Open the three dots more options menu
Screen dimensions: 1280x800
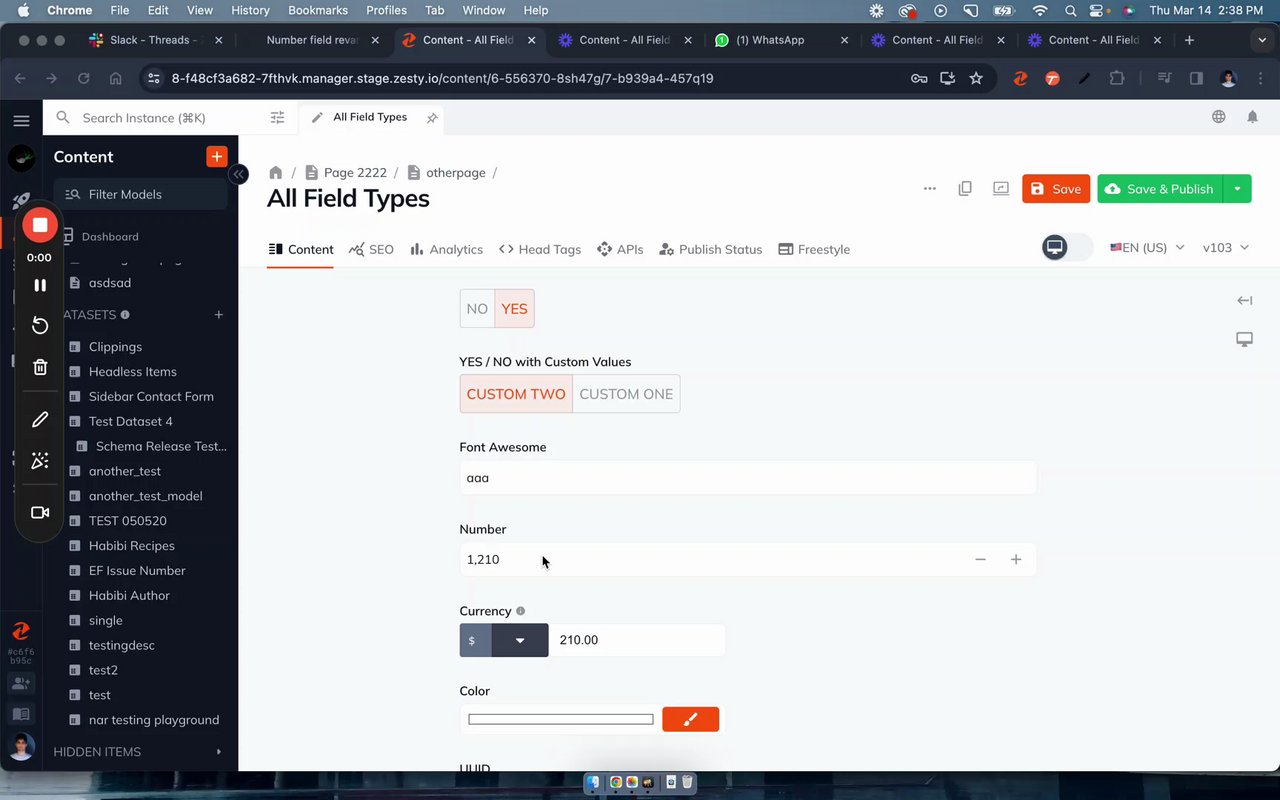coord(929,188)
